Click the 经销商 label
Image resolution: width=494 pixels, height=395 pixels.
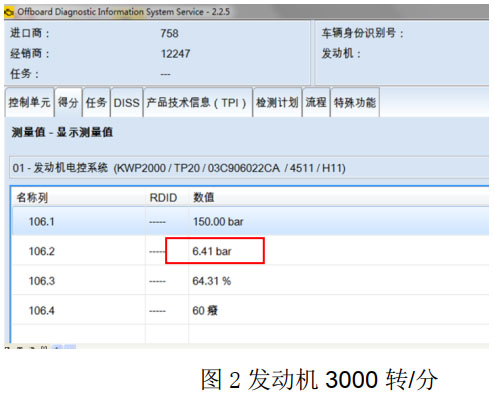(30, 53)
